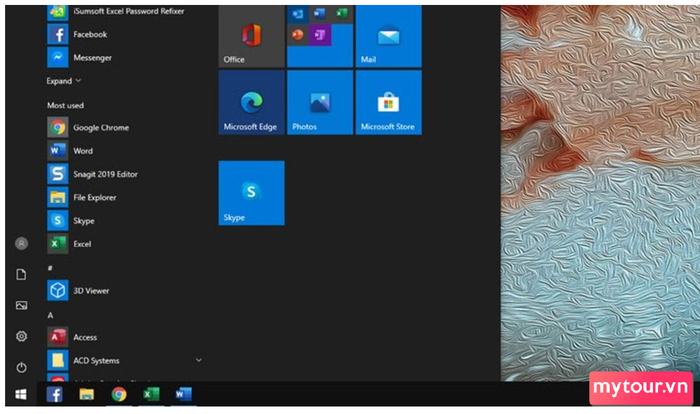Open the ACD Systems folder entry
Screen dimensions: 700x414
click(124, 360)
